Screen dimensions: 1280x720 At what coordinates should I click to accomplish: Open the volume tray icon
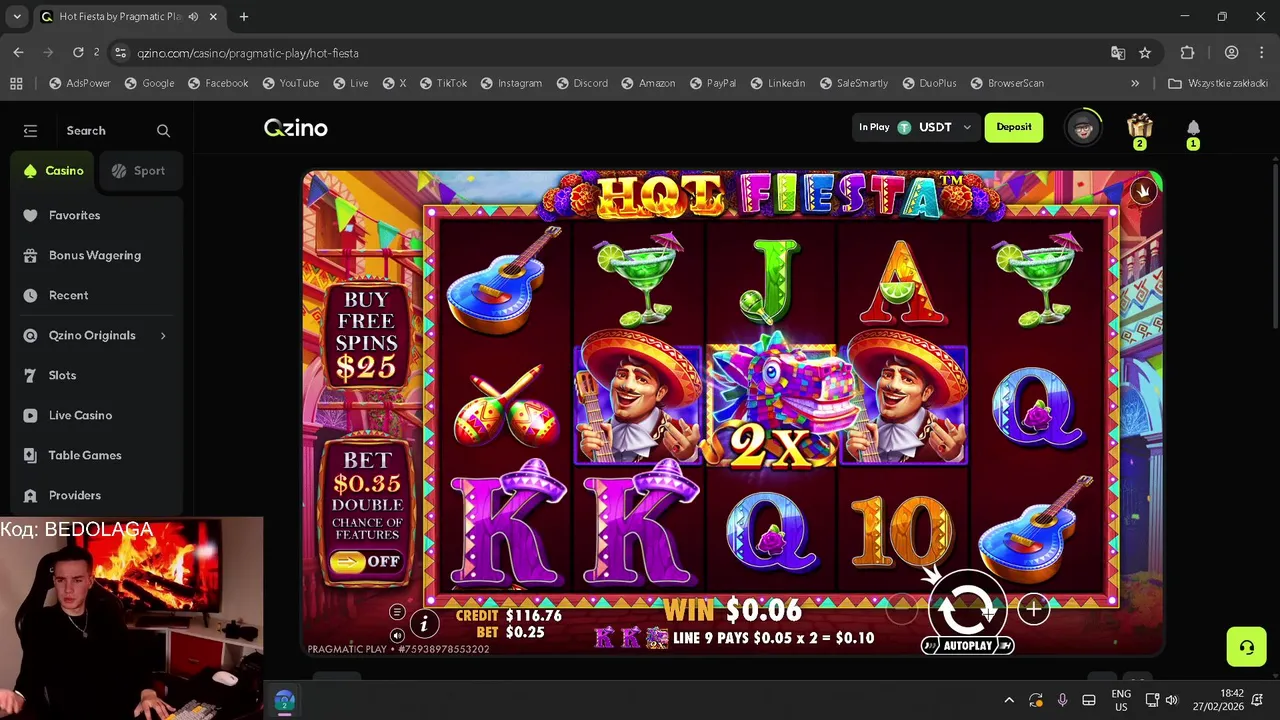pos(1171,700)
